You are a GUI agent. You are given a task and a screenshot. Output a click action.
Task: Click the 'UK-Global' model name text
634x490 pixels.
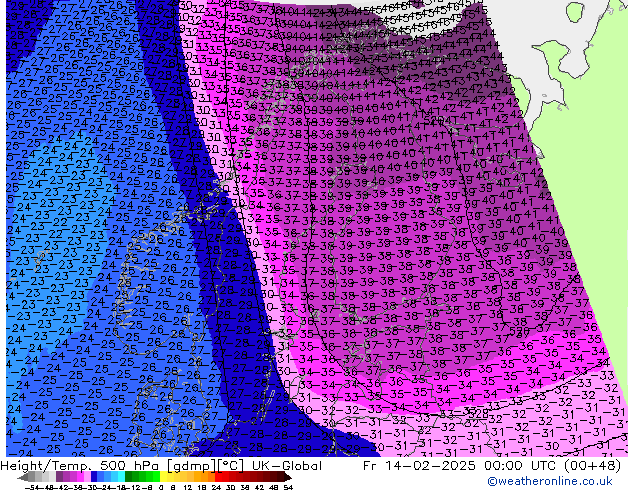(287, 466)
